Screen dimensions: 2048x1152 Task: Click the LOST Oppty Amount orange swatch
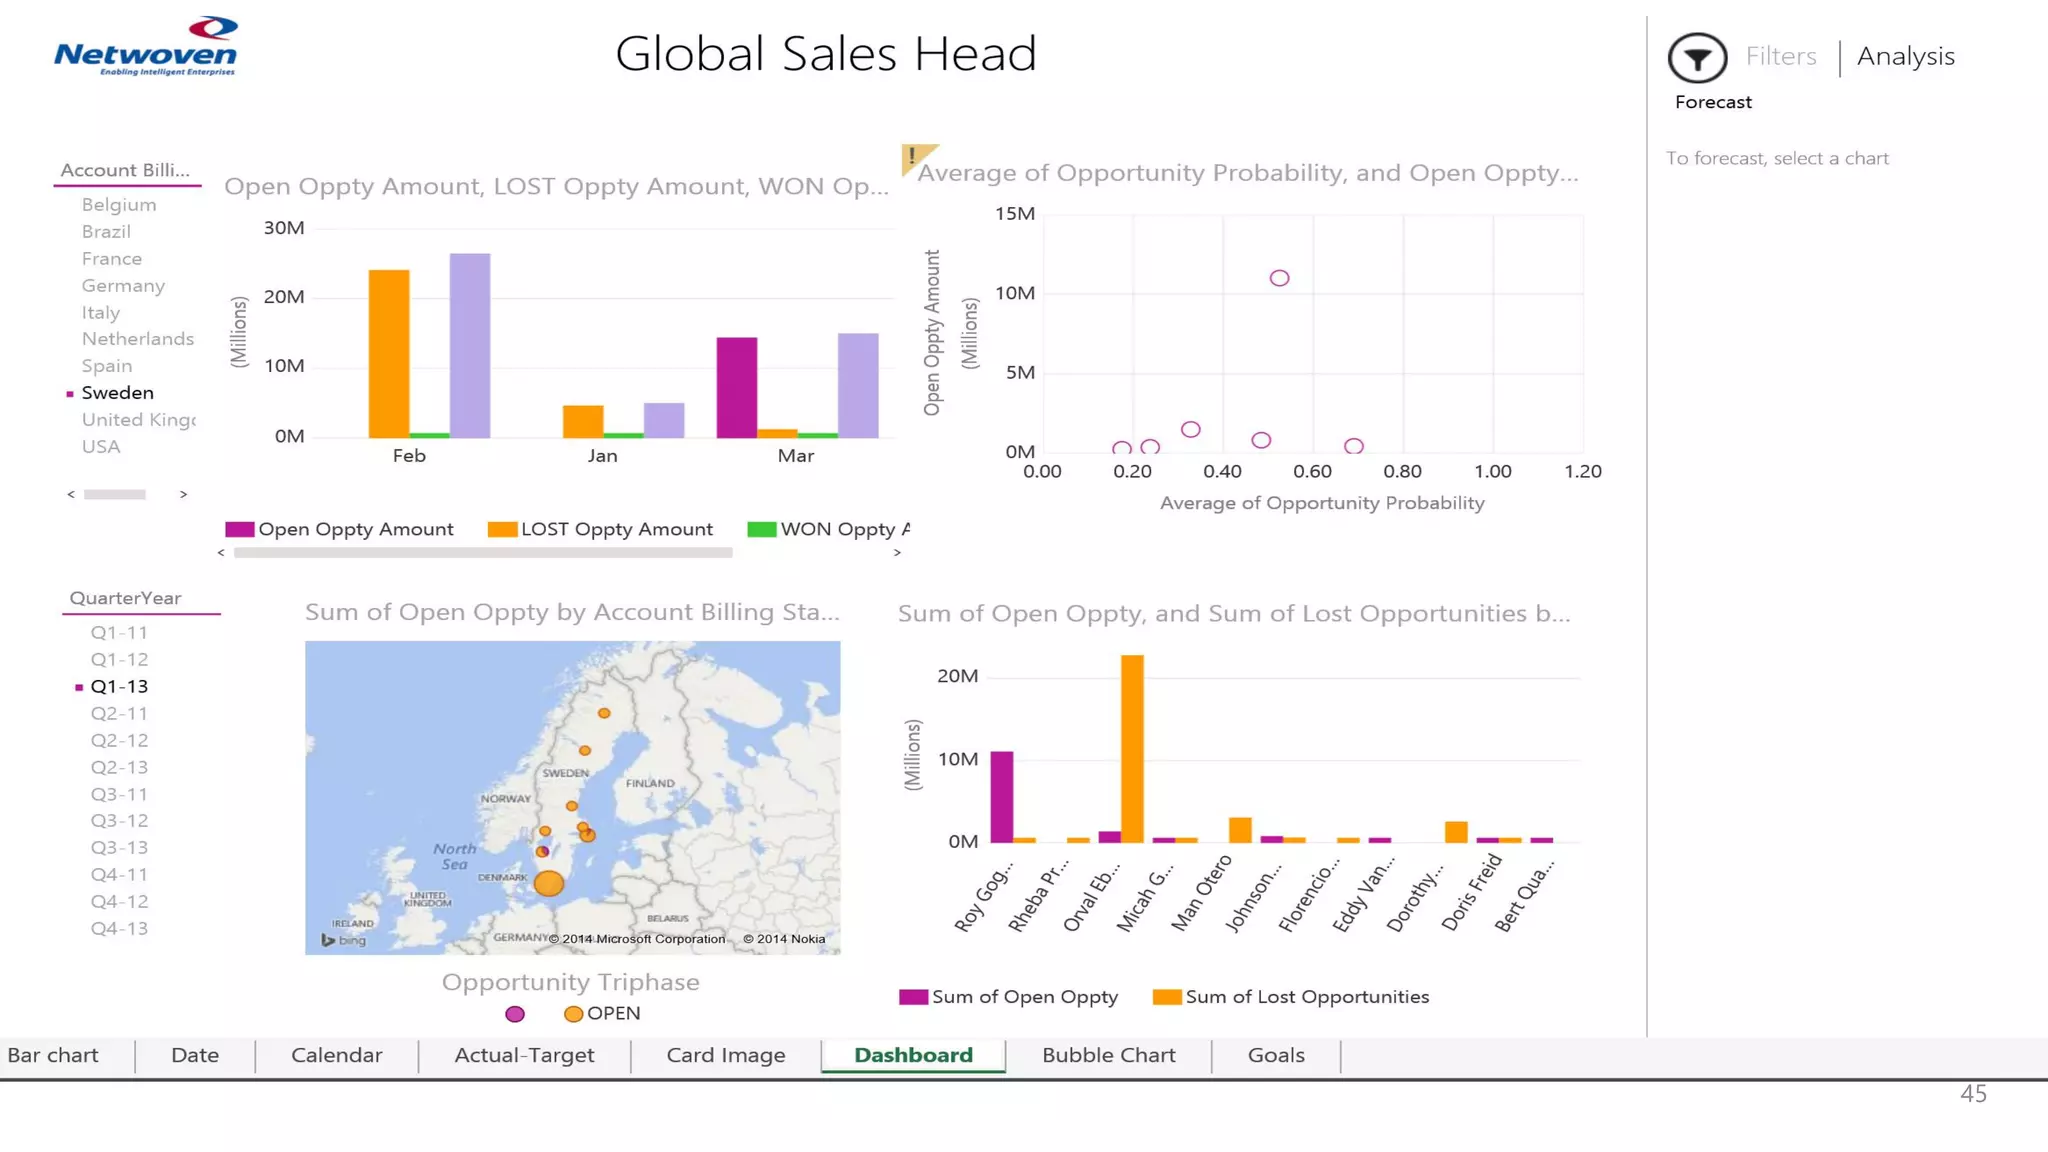tap(502, 530)
